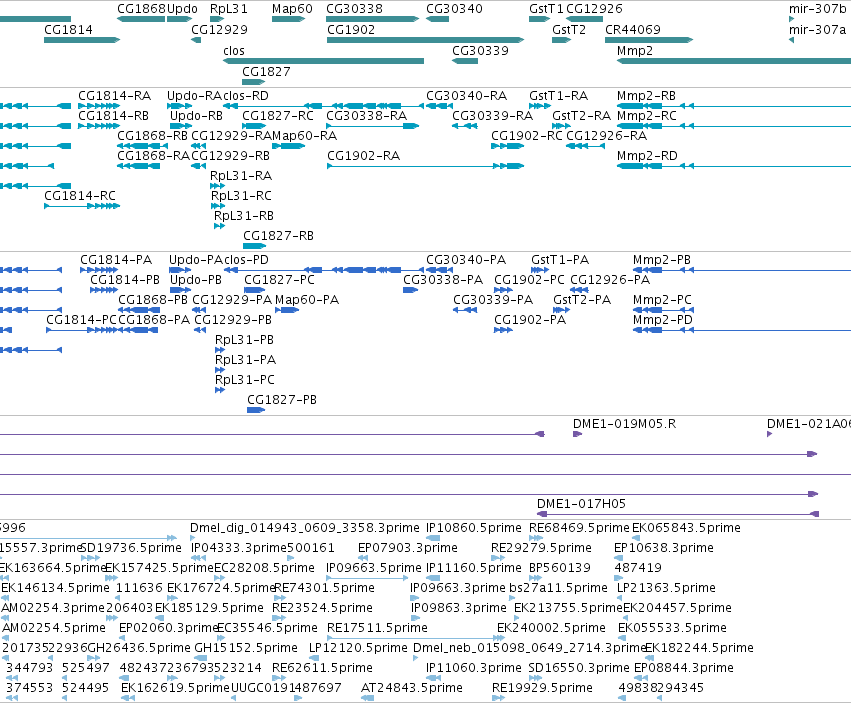The image size is (851, 703).
Task: Click the GstT2-PA protein label
Action: (x=582, y=300)
